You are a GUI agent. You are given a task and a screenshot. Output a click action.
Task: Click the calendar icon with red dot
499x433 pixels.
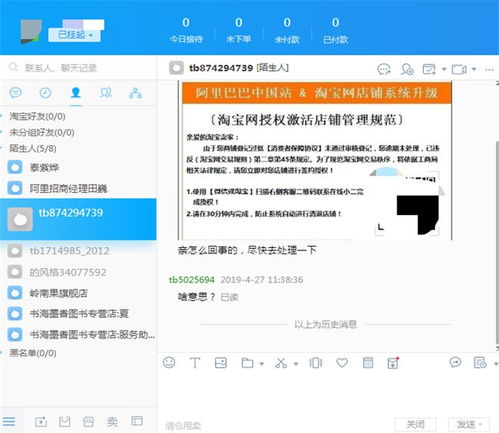pyautogui.click(x=393, y=363)
